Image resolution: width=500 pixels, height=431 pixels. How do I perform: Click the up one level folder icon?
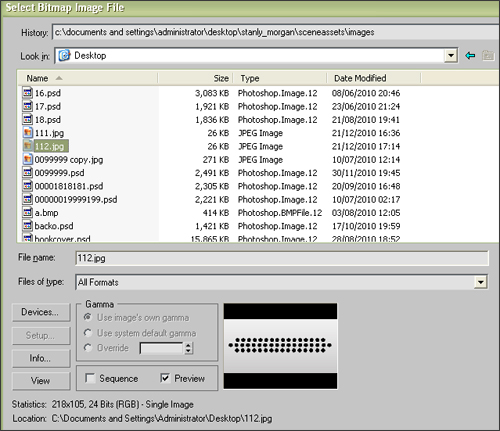tap(488, 55)
